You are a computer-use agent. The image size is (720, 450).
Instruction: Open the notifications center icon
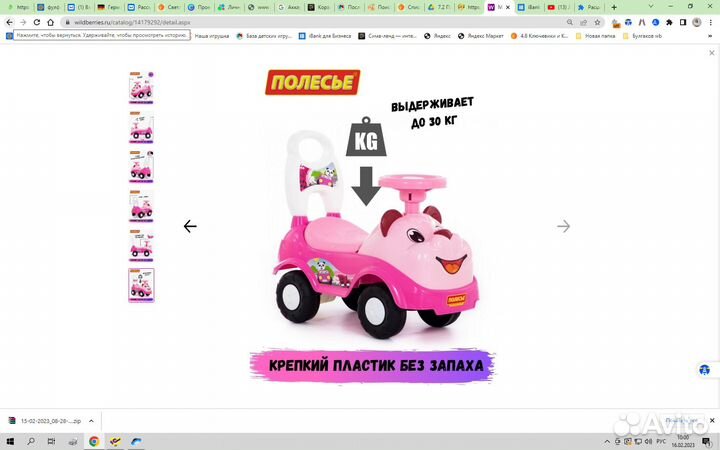tap(705, 441)
